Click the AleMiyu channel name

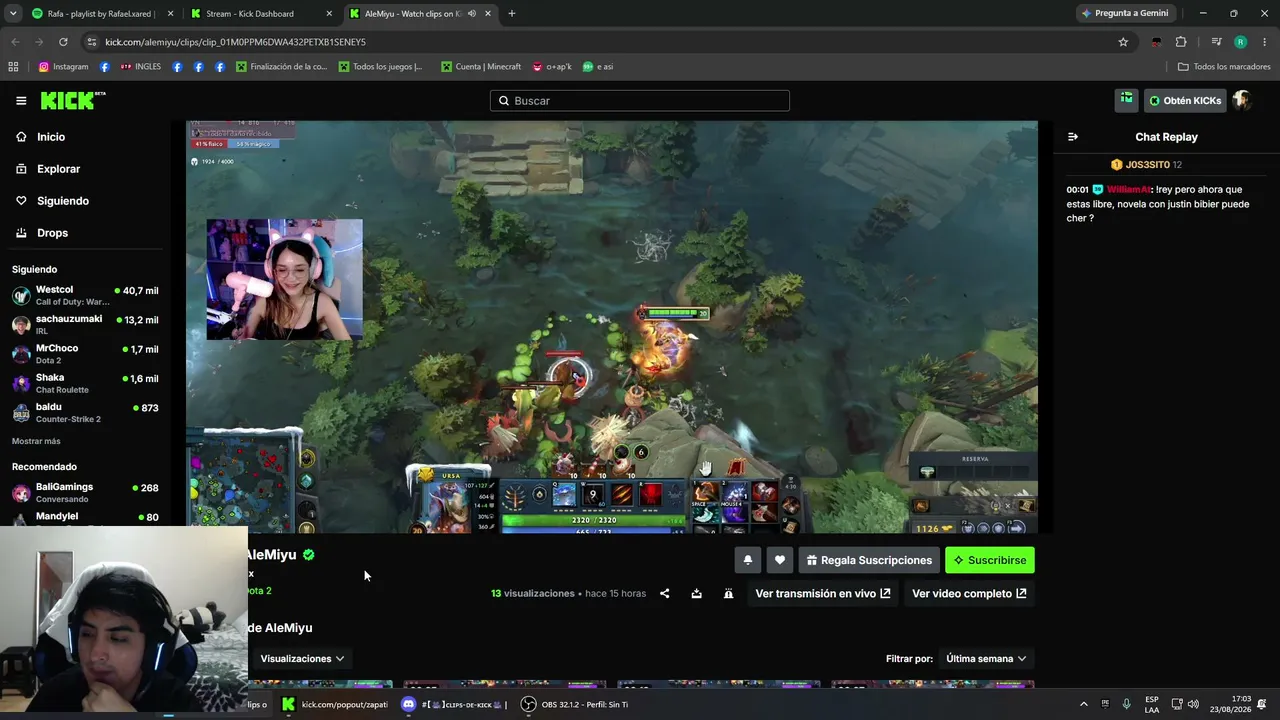[272, 555]
